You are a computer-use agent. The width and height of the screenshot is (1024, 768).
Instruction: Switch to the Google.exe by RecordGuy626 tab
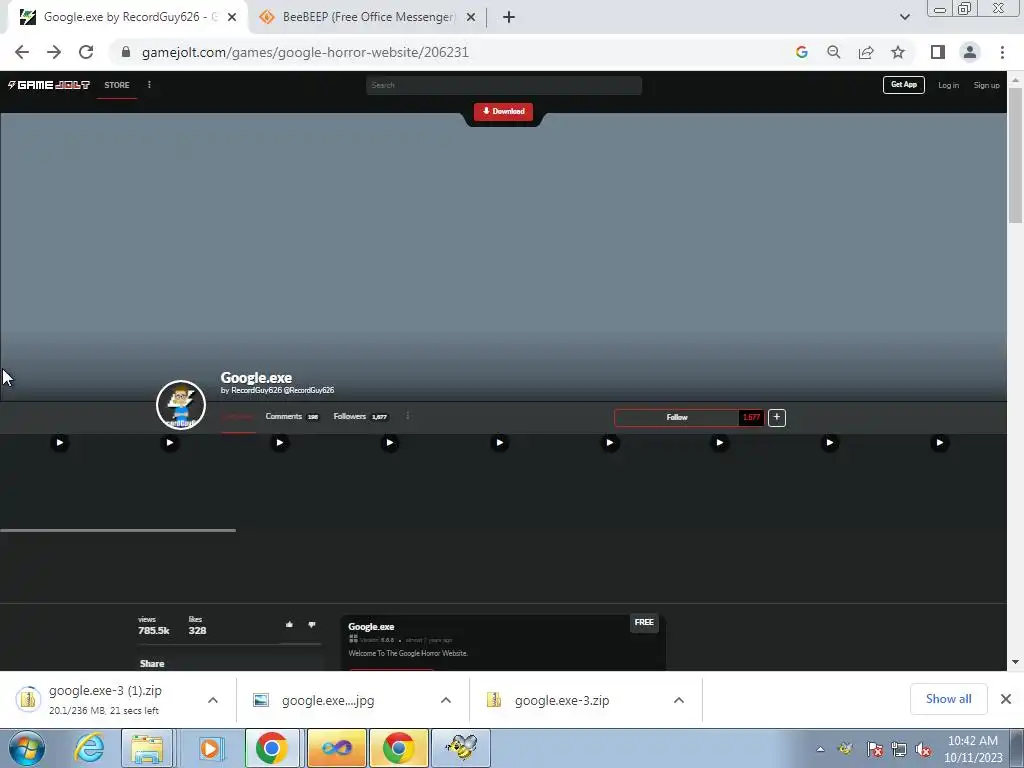point(127,17)
